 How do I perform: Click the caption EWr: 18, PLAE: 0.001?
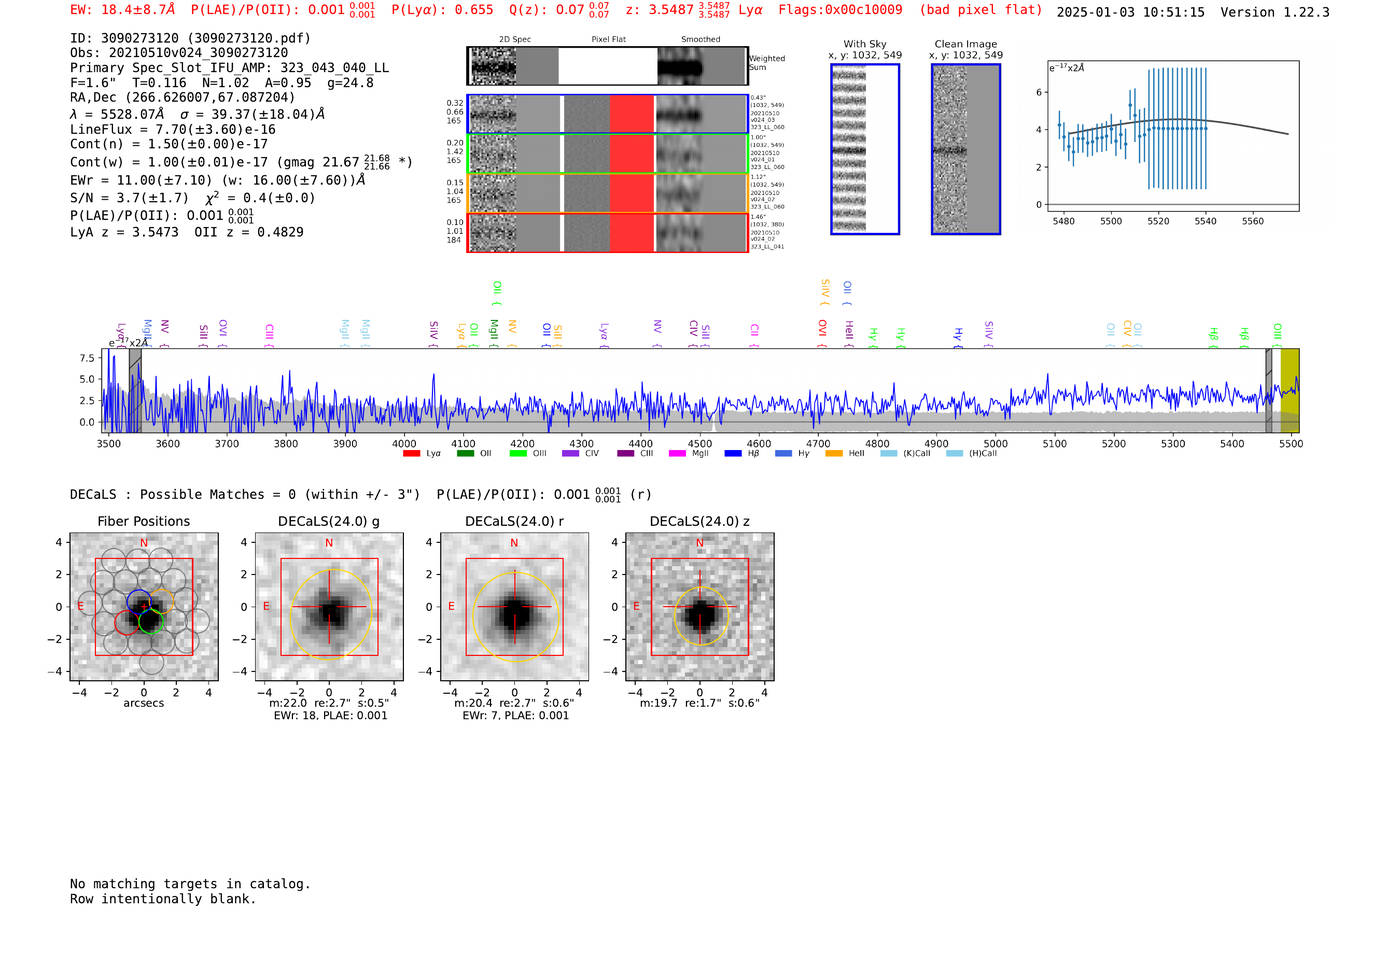click(330, 716)
